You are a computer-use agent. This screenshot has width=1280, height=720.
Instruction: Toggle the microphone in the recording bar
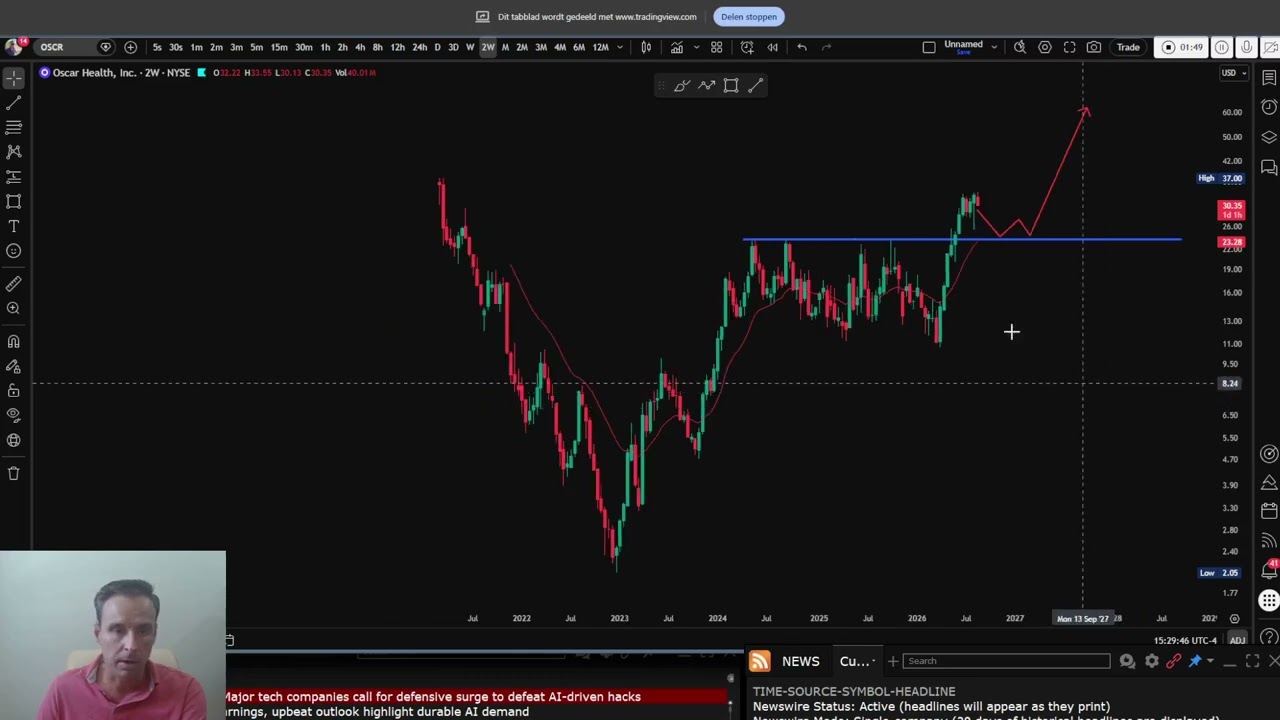coord(1246,47)
